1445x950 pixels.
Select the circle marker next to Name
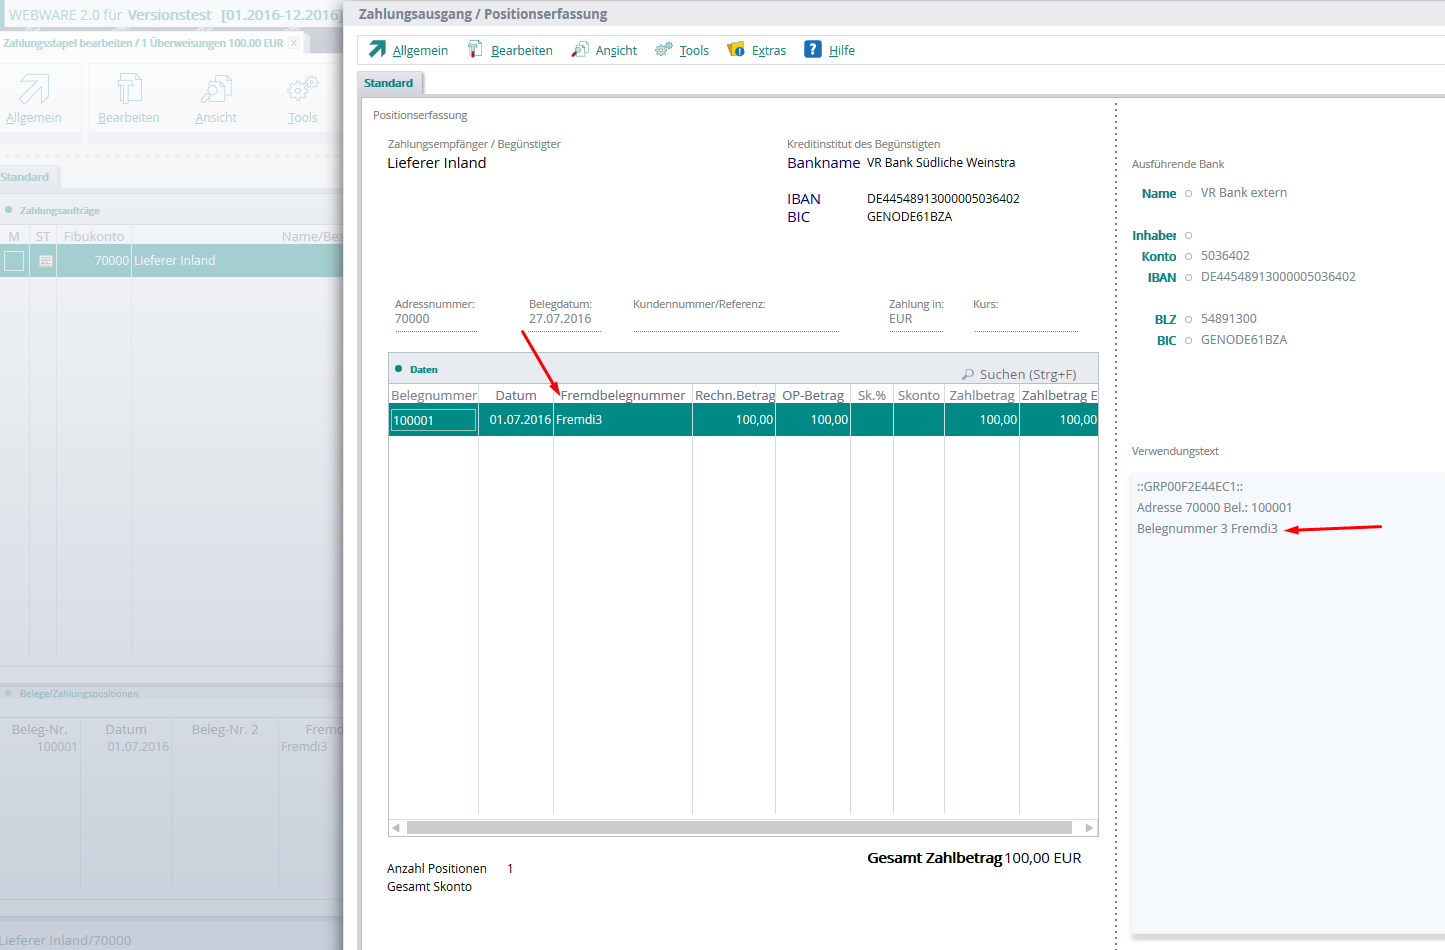coord(1188,194)
